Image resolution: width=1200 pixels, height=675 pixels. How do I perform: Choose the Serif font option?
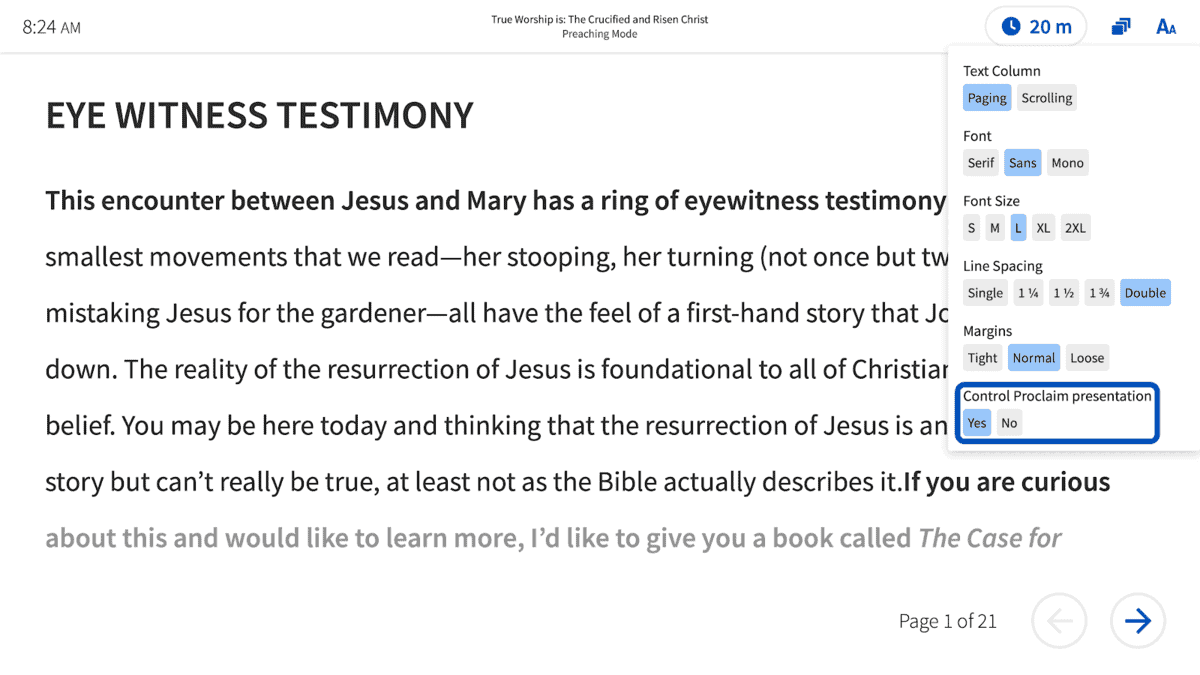(x=981, y=163)
